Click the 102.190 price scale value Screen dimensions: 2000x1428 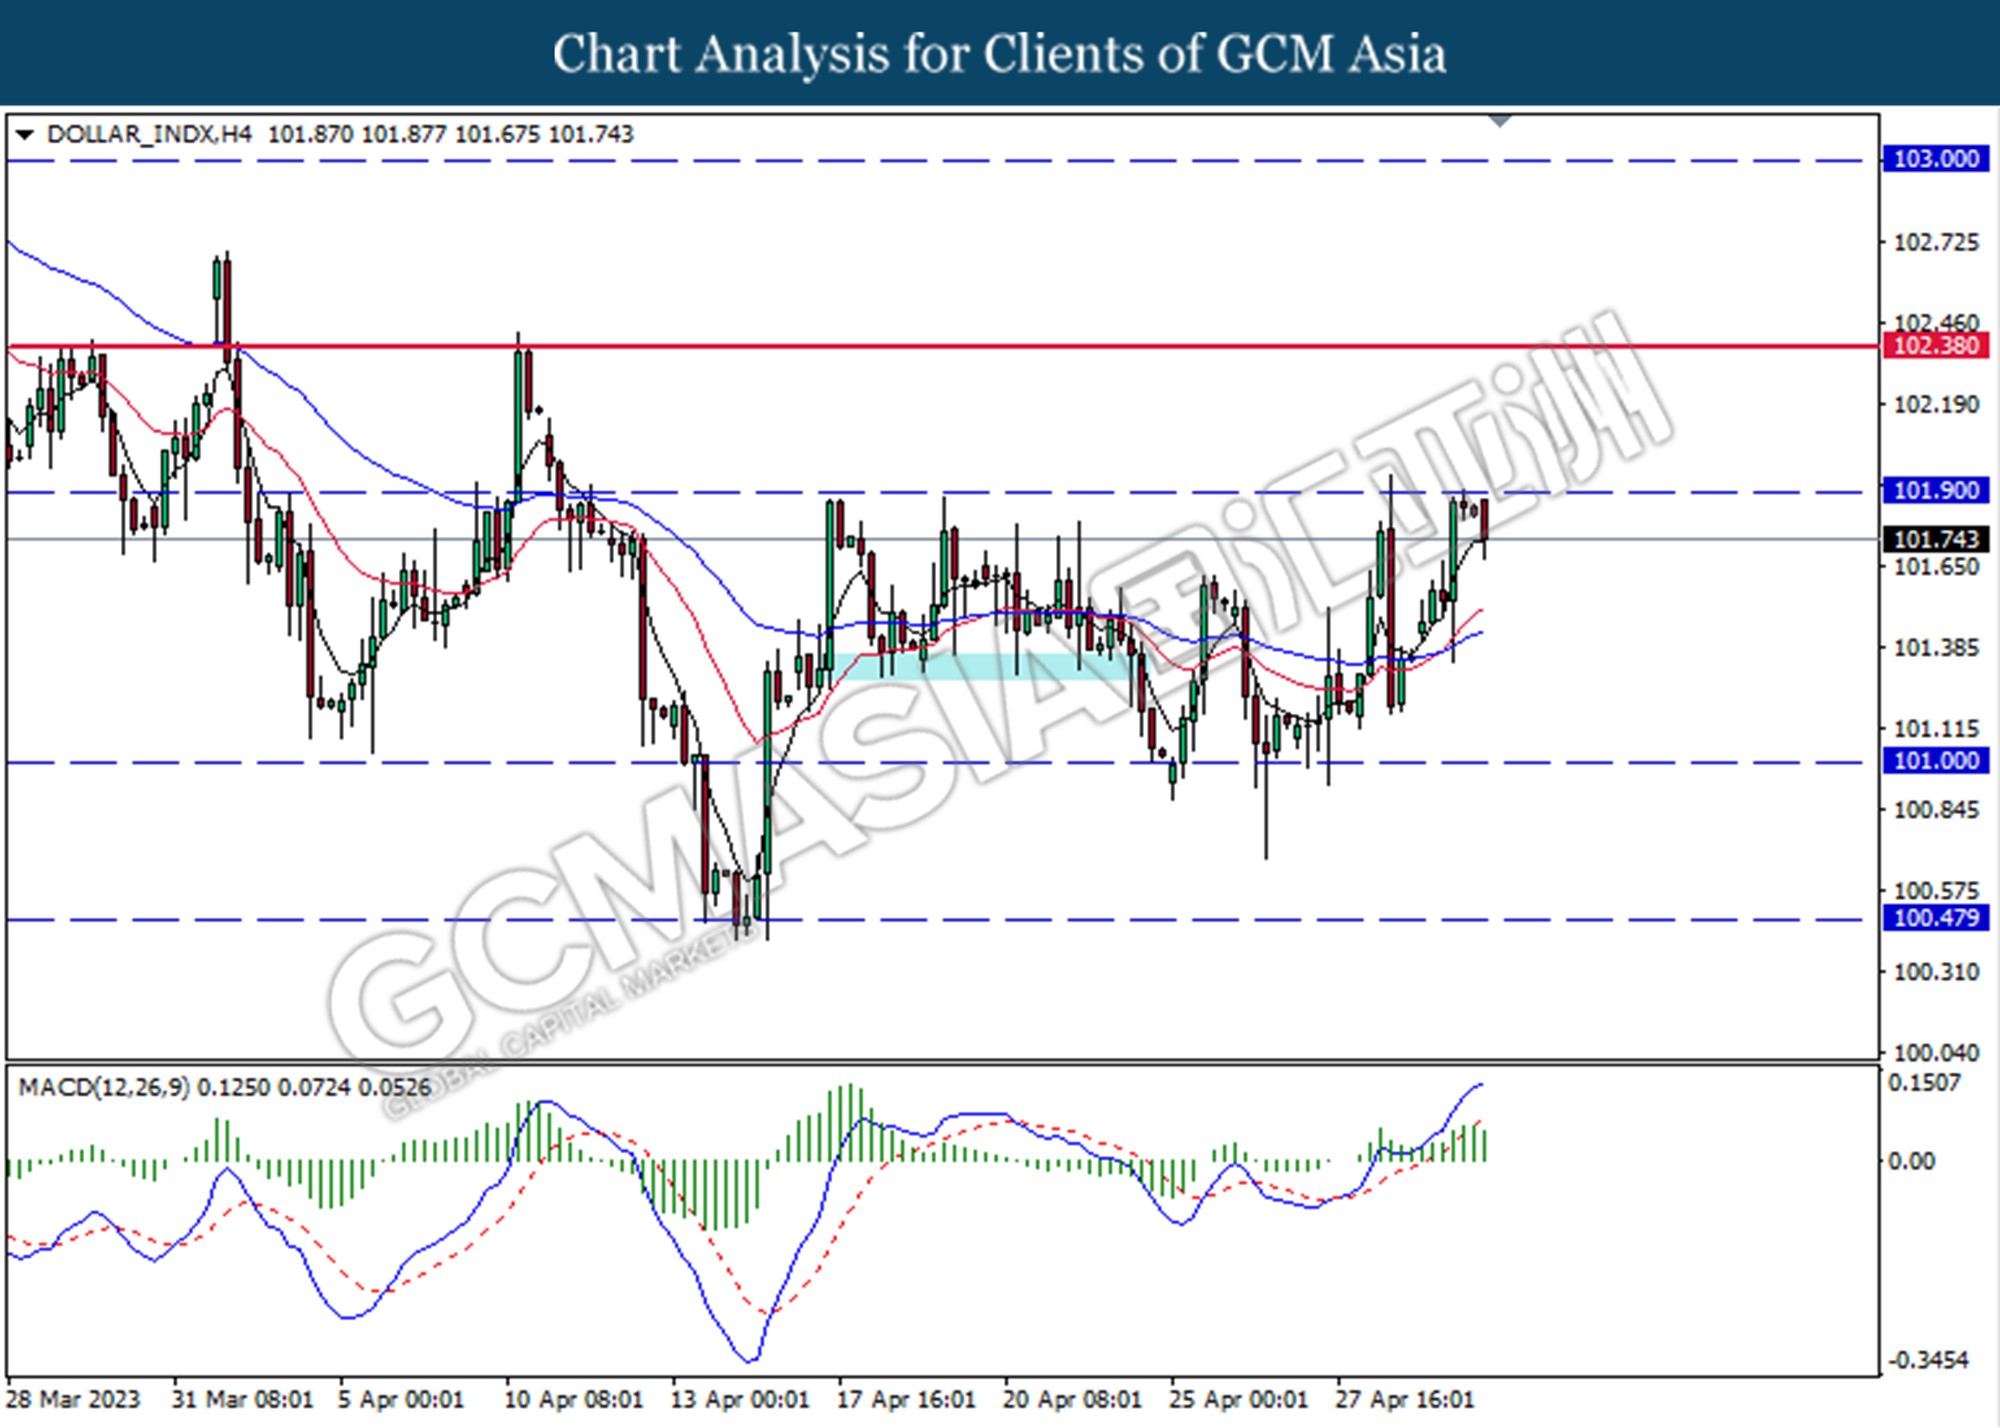click(1936, 405)
